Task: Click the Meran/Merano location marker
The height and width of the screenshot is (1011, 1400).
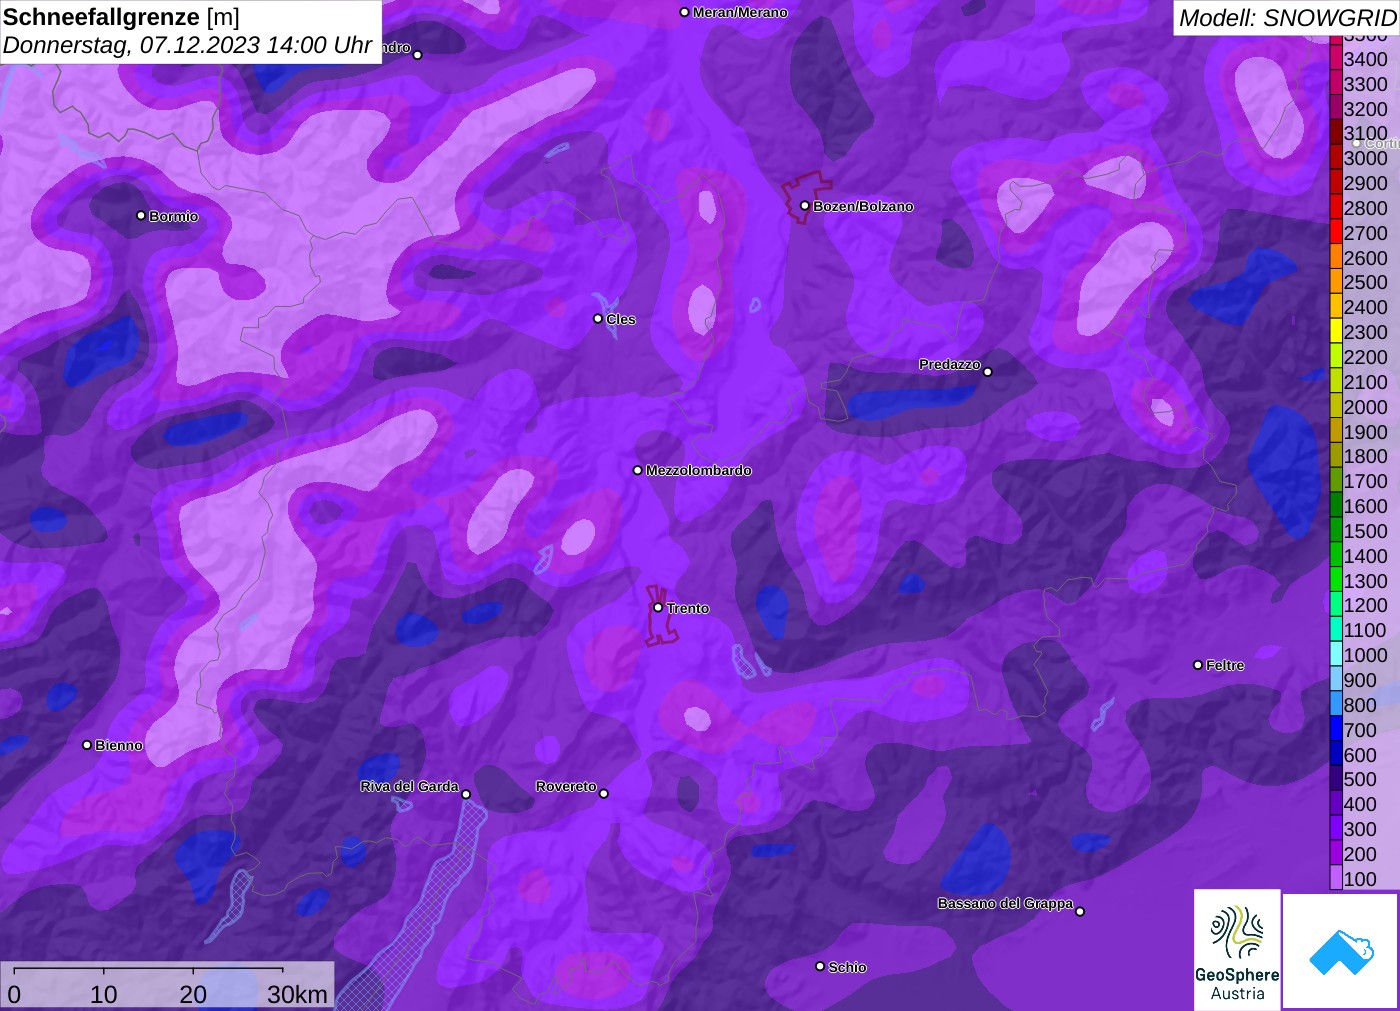Action: click(684, 12)
